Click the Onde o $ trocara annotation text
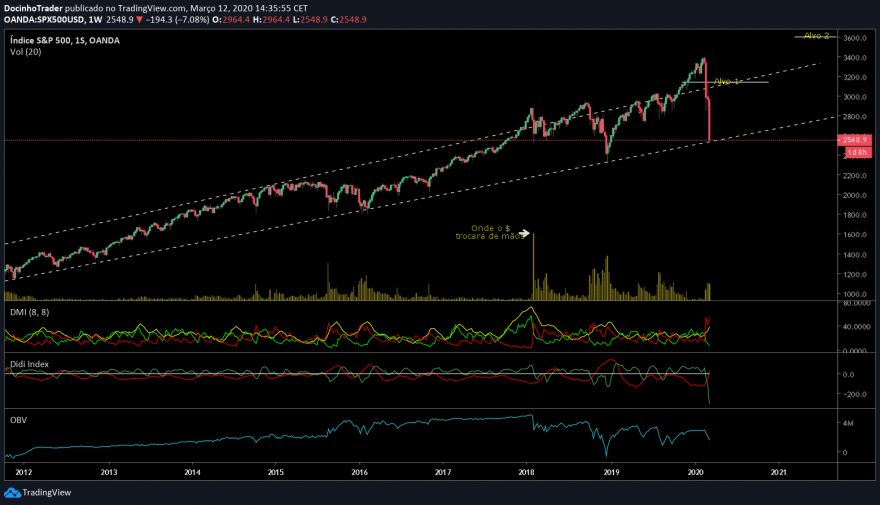This screenshot has width=880, height=505. tap(490, 232)
